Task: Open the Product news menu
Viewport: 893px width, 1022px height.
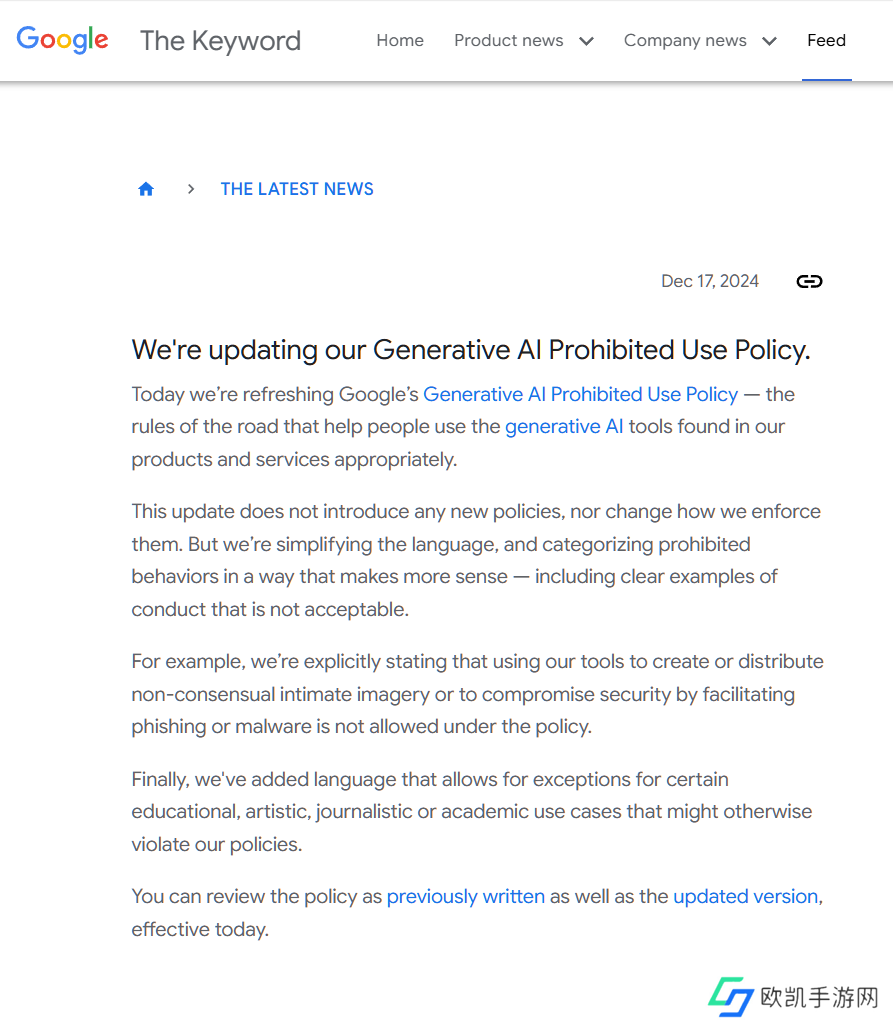Action: coord(508,41)
